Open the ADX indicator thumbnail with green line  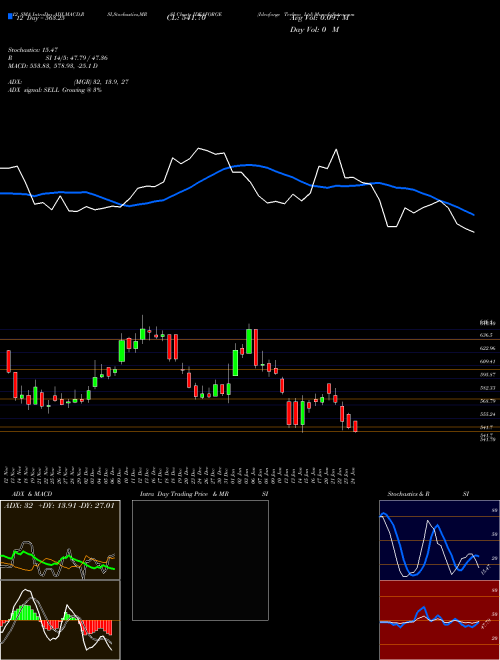60,540
